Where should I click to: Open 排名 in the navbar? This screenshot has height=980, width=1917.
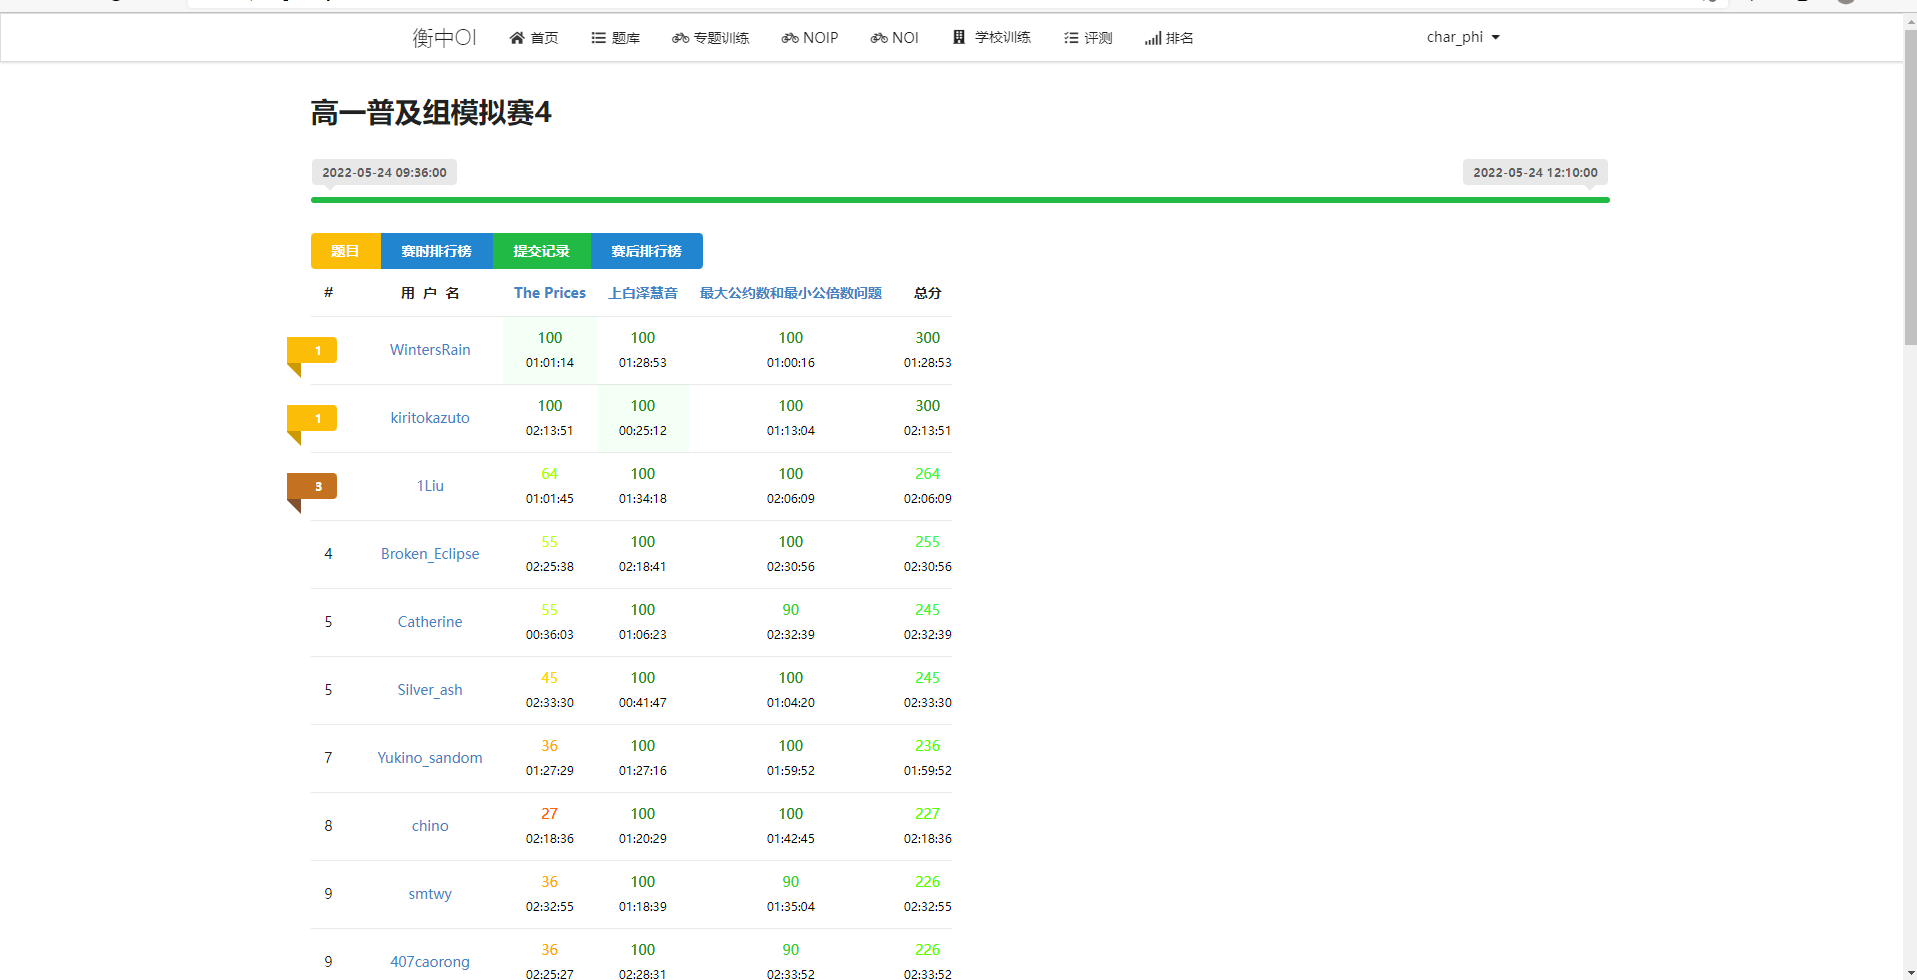pyautogui.click(x=1169, y=38)
